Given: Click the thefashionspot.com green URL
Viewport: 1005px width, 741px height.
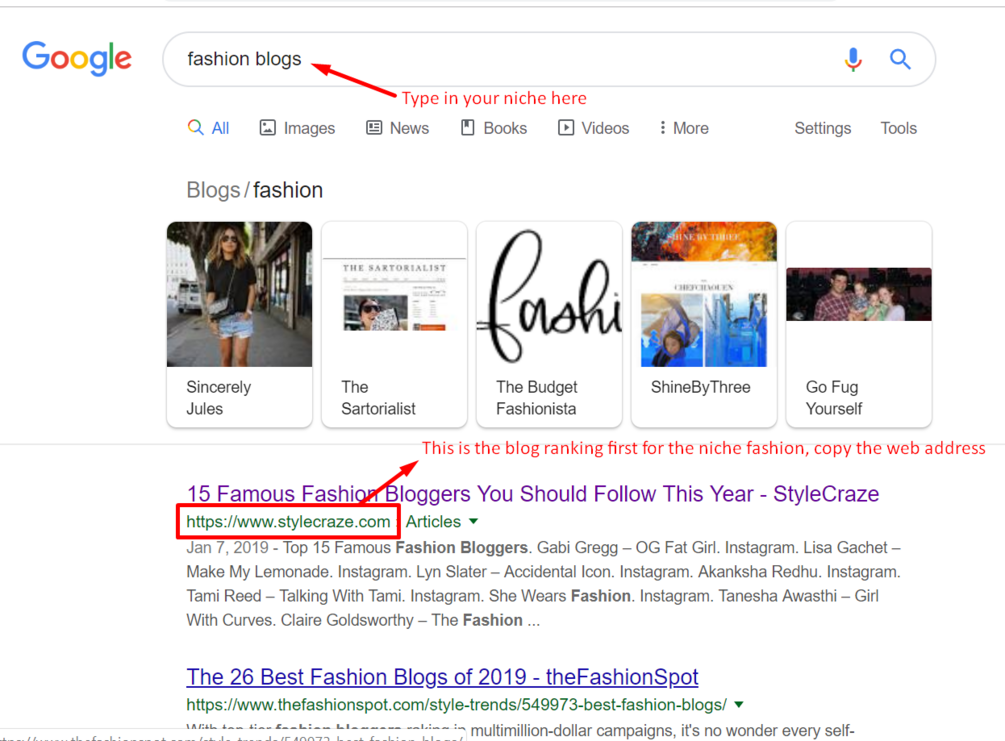Looking at the screenshot, I should pyautogui.click(x=456, y=704).
